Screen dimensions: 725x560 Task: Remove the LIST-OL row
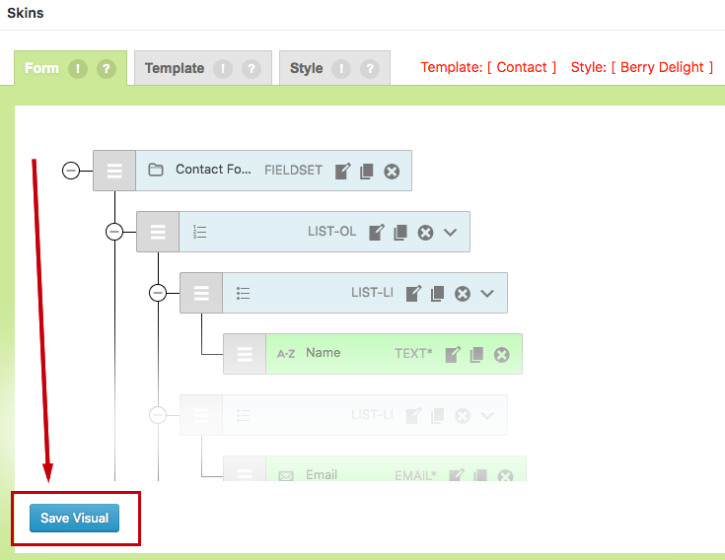pyautogui.click(x=425, y=232)
